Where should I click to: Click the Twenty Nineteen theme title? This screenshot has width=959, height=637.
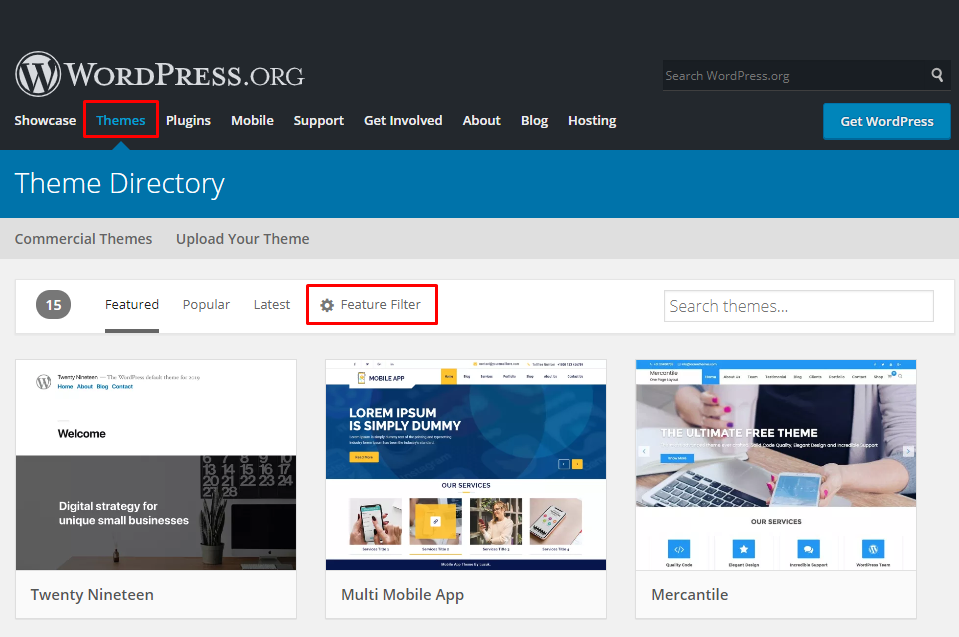coord(92,595)
